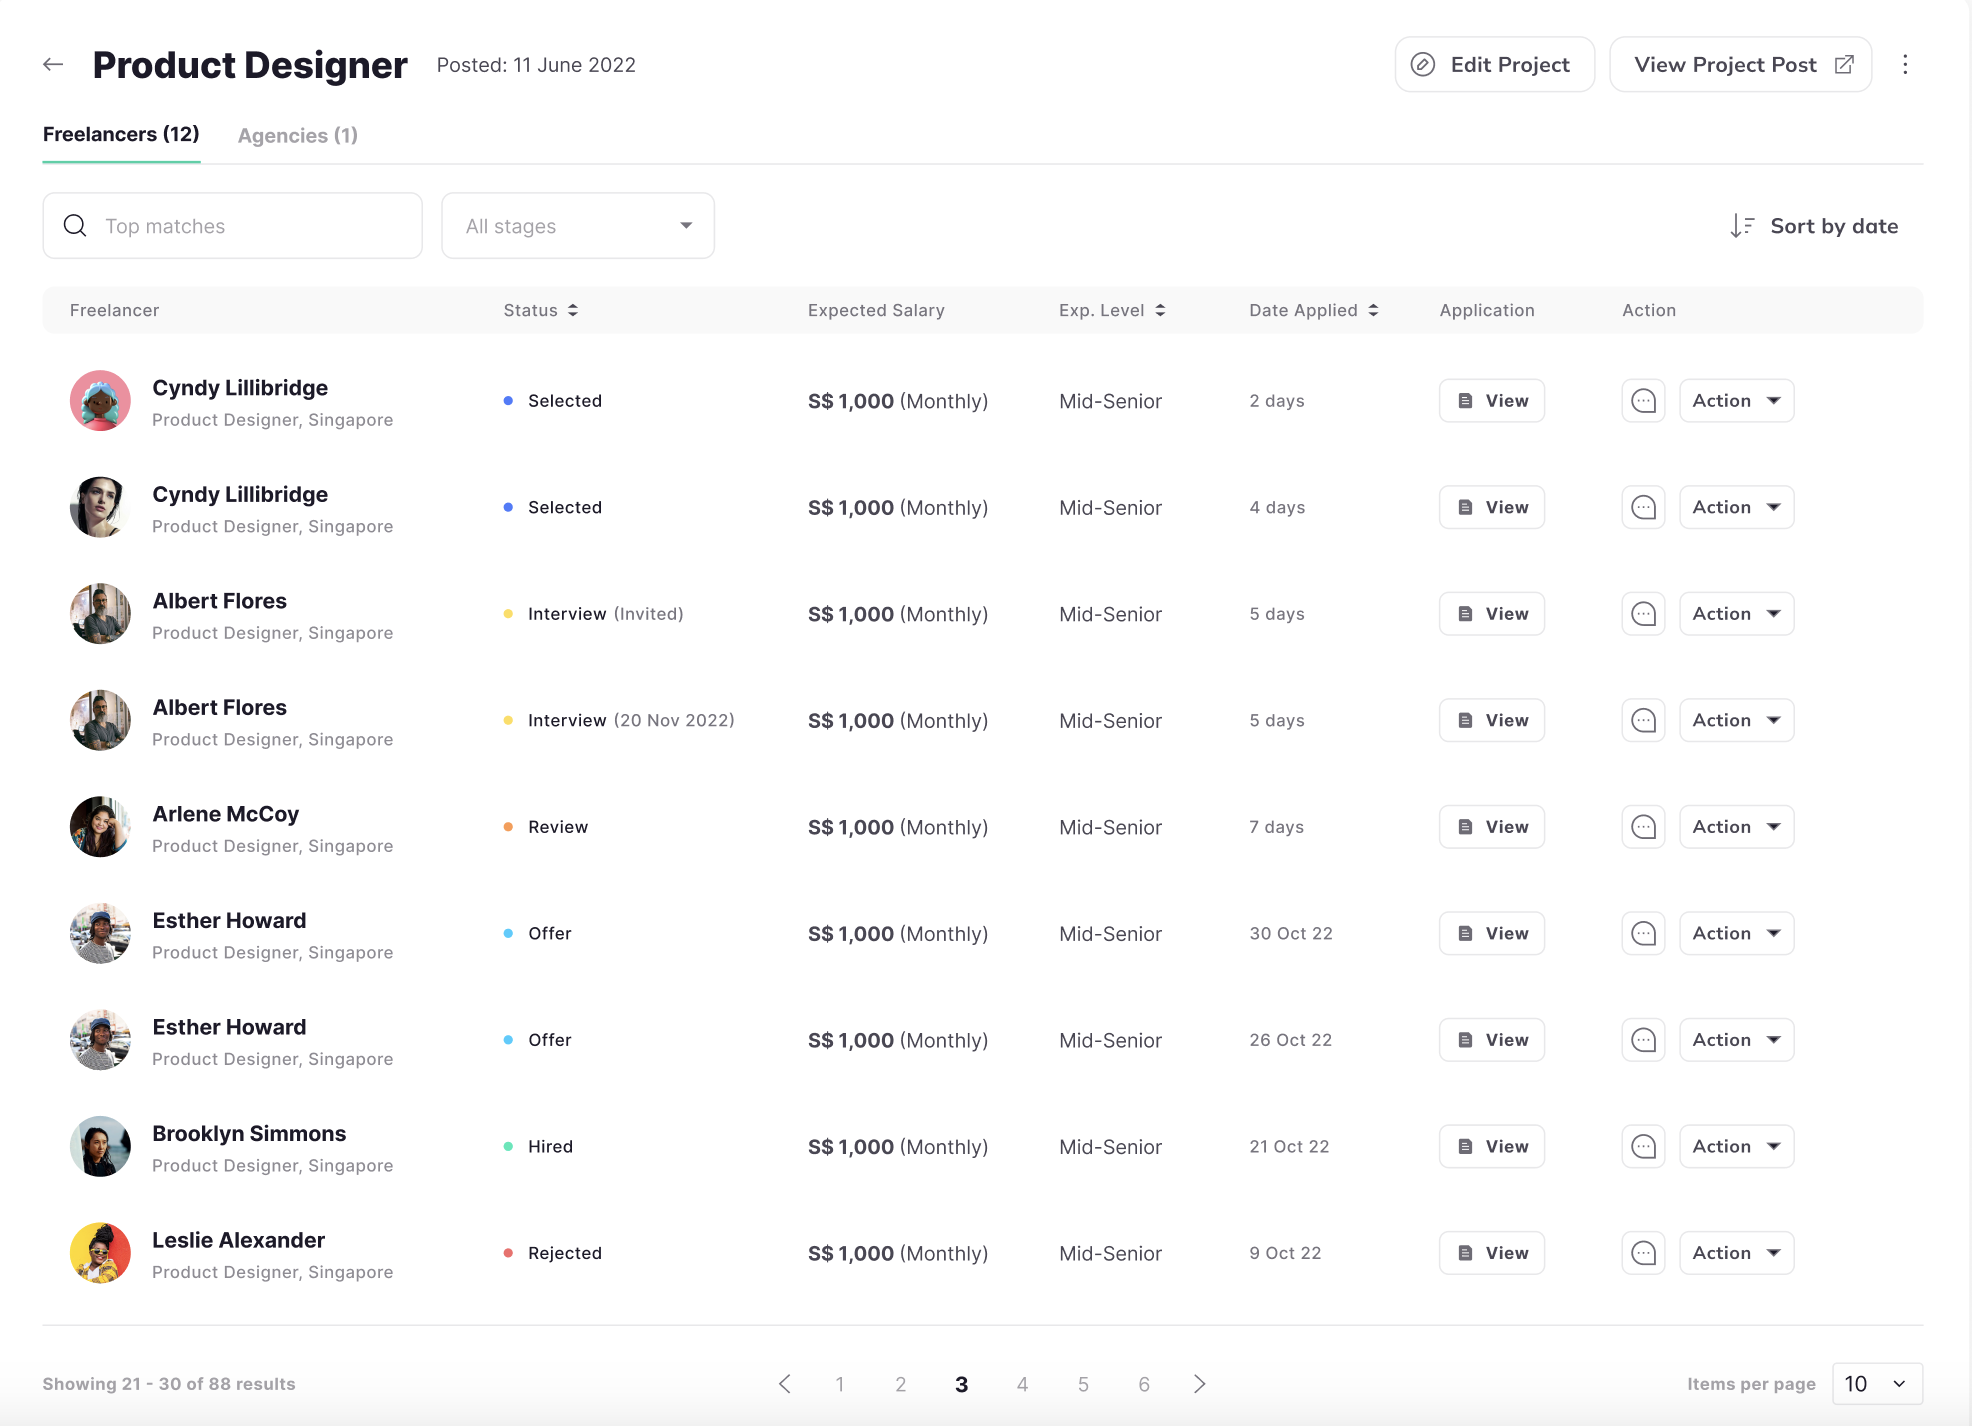Click message icon in Leslie Alexander row

[1643, 1253]
